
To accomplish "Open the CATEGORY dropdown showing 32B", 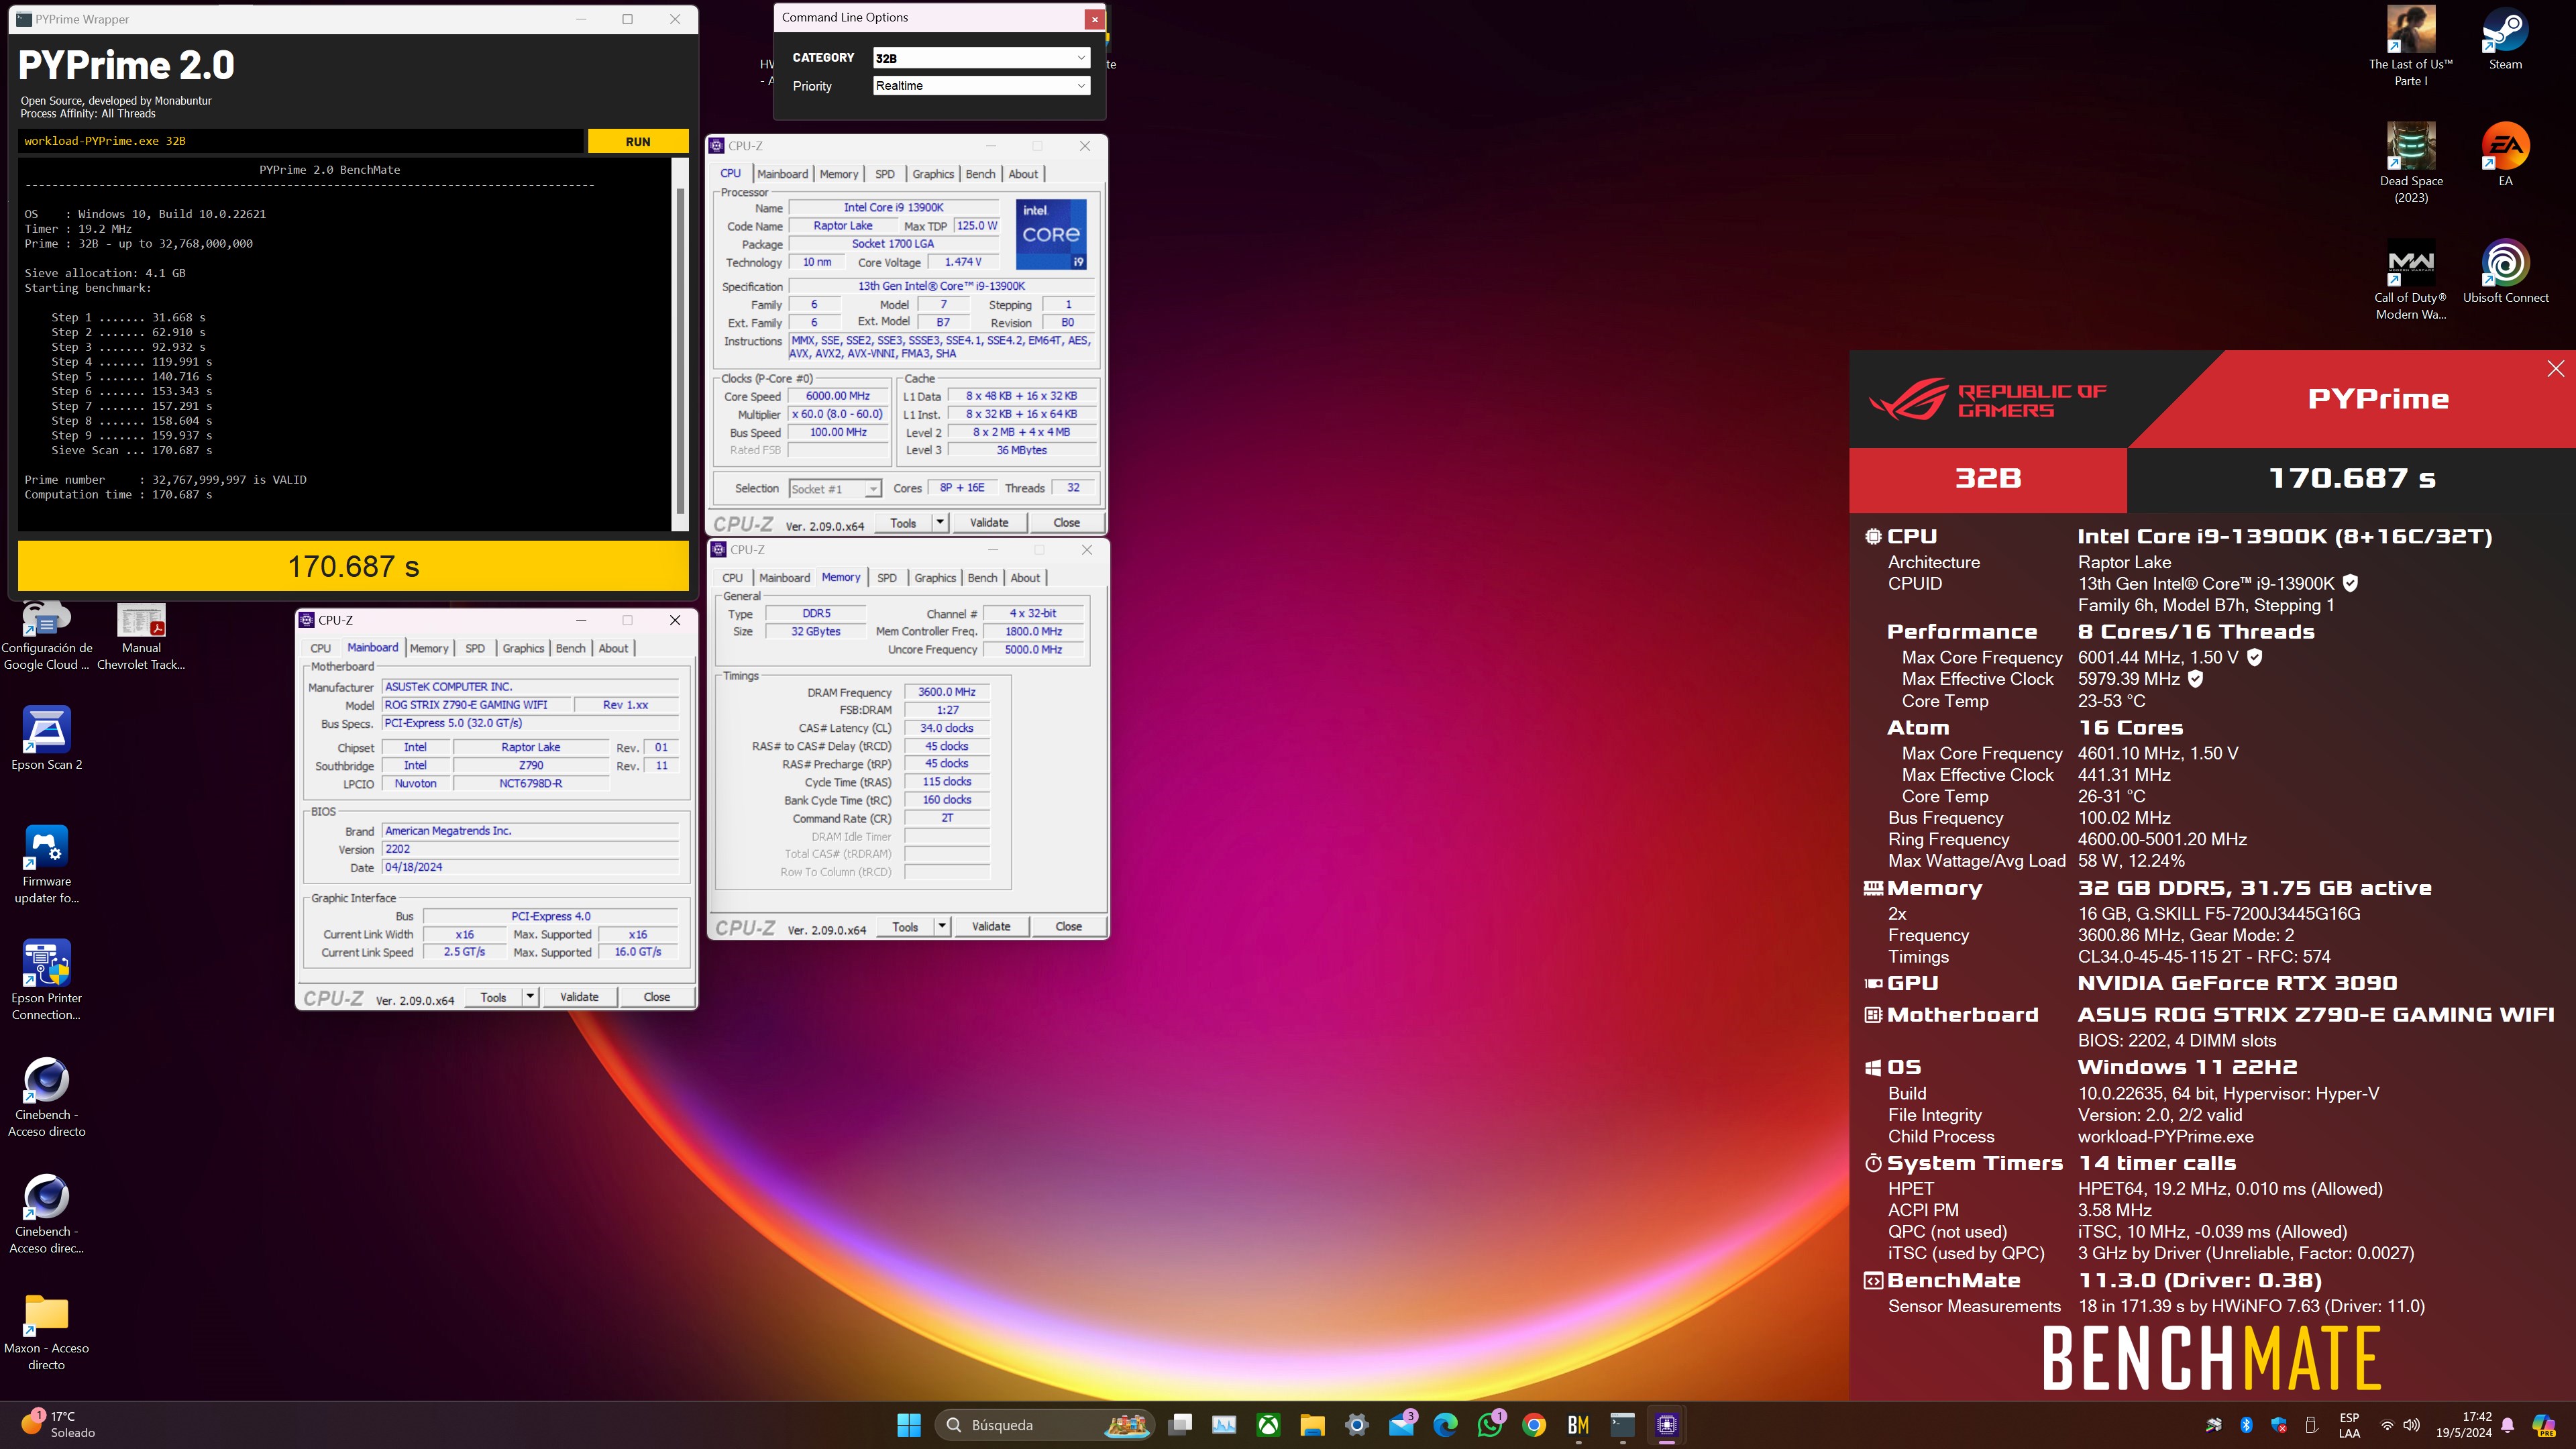I will click(980, 58).
